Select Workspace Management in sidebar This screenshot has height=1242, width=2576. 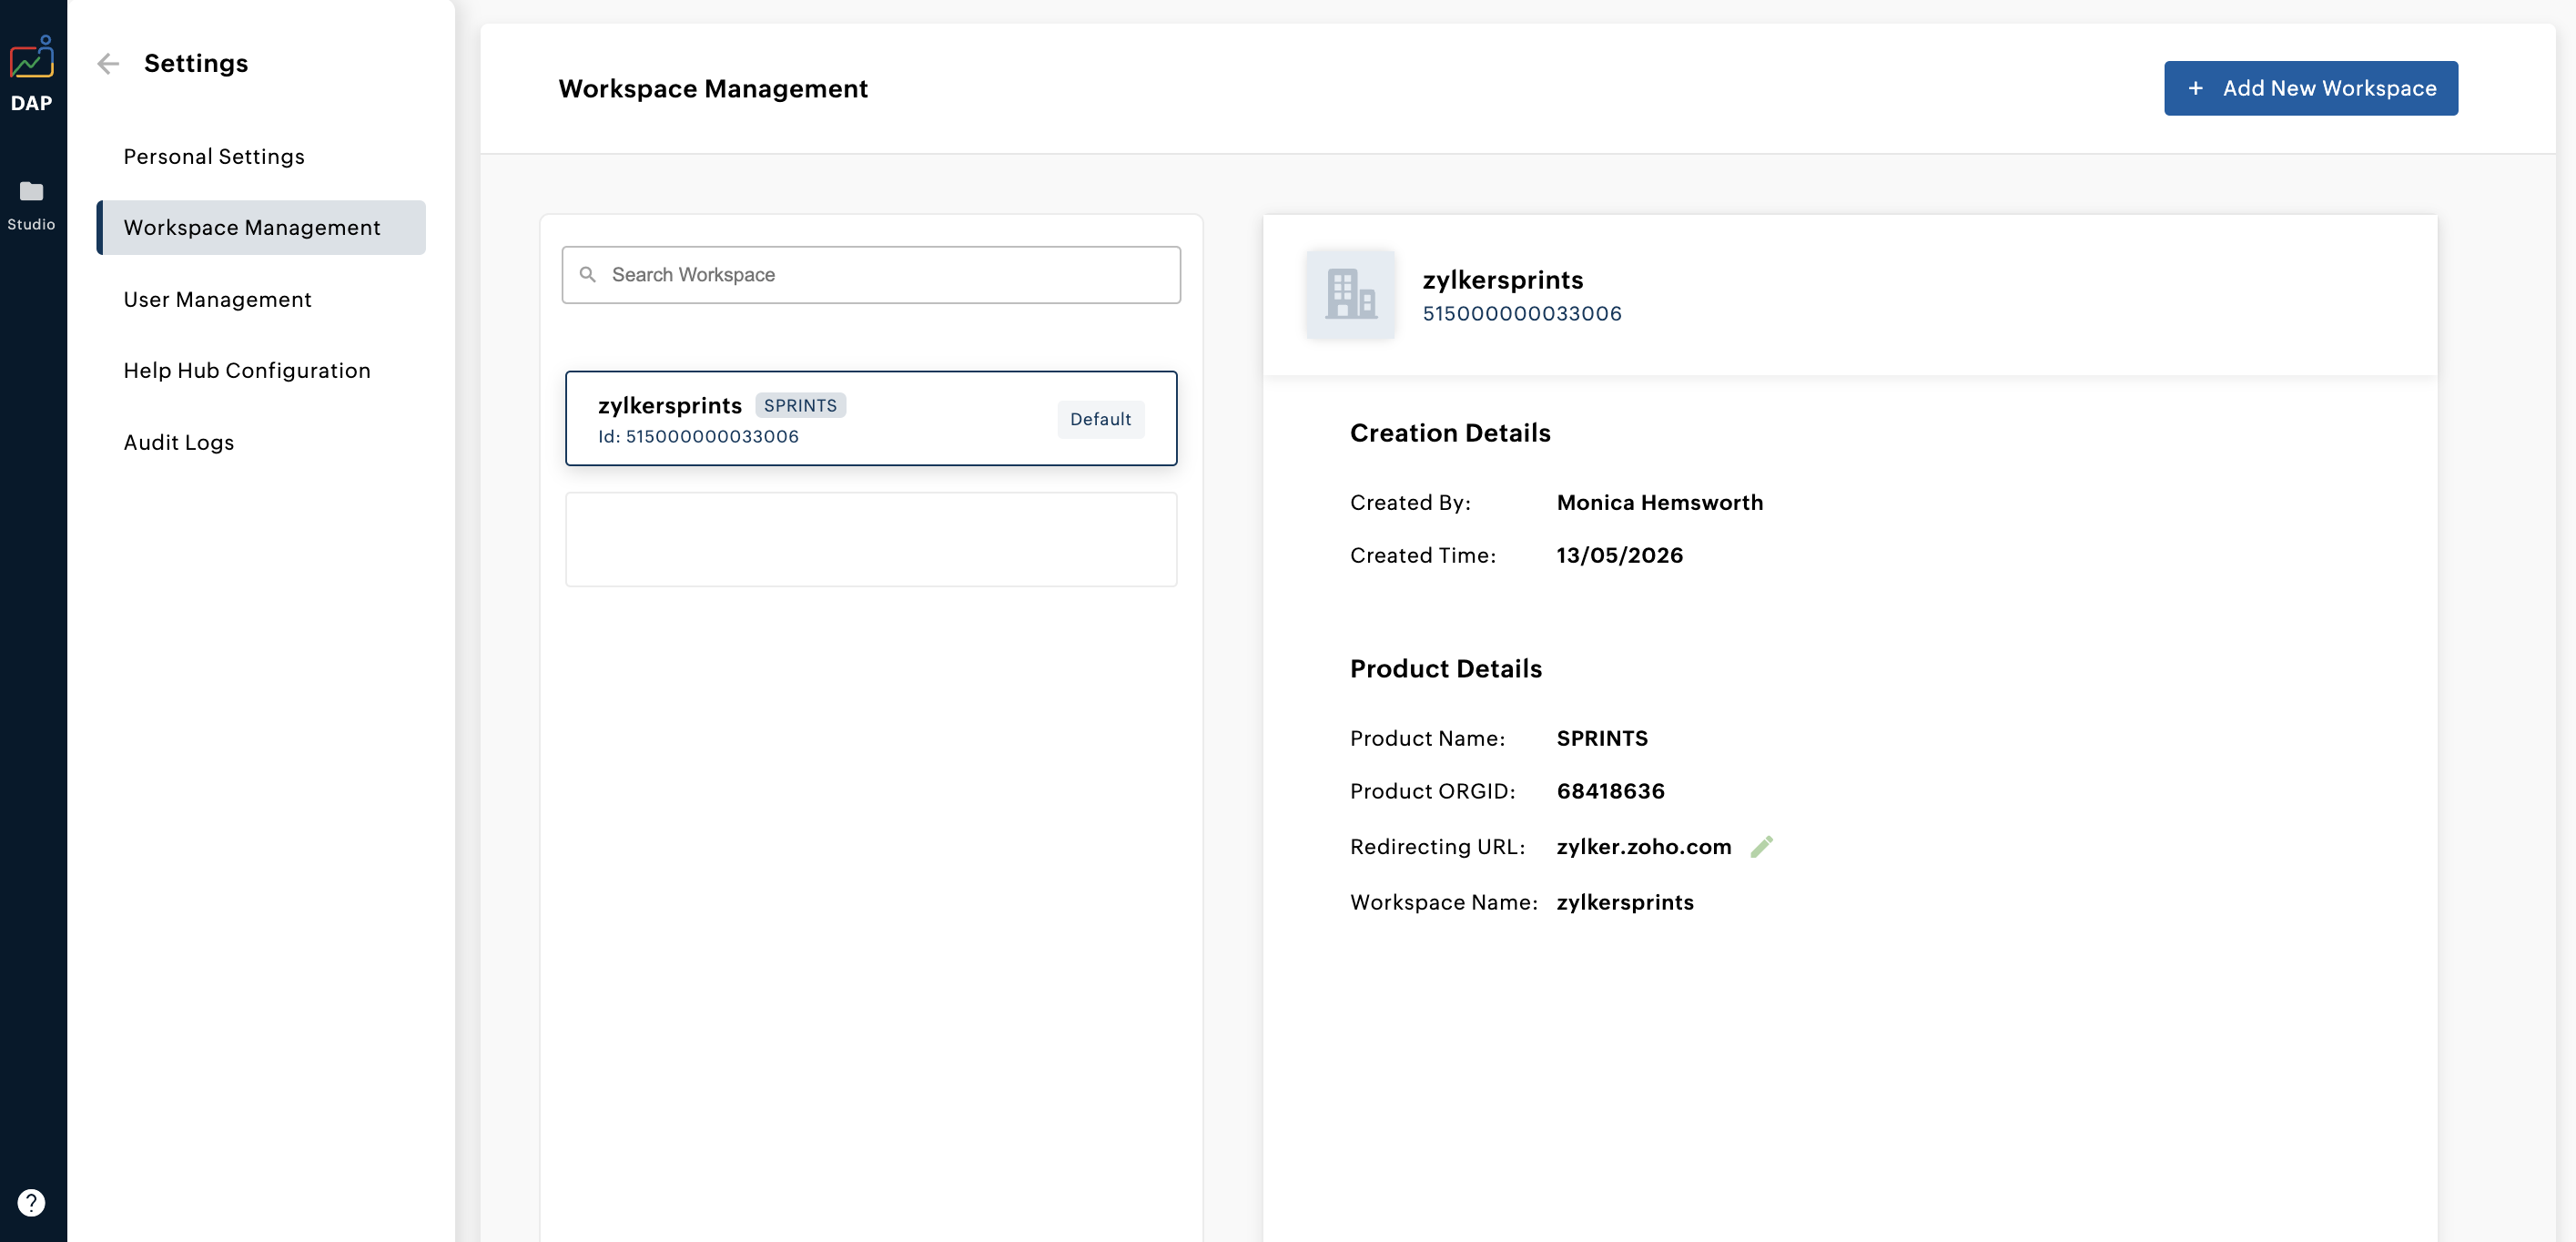tap(261, 228)
